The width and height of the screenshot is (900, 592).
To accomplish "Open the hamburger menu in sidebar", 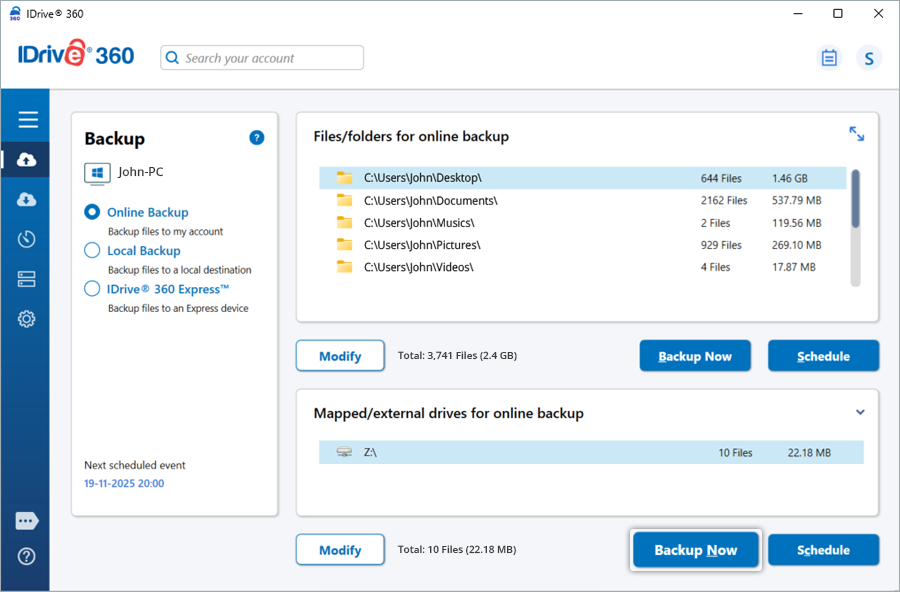I will coord(27,120).
